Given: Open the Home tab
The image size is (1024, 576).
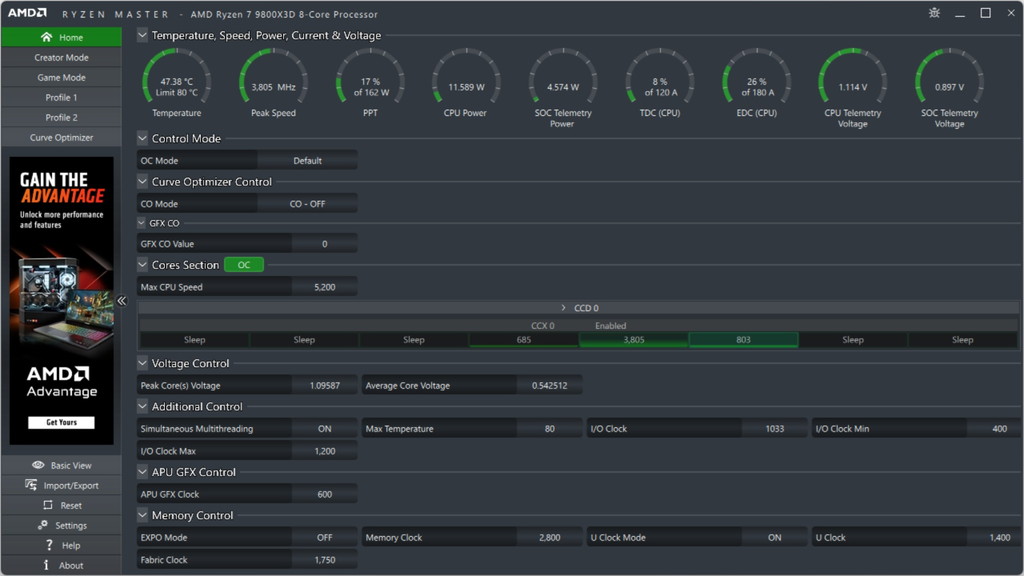Looking at the screenshot, I should [x=61, y=37].
